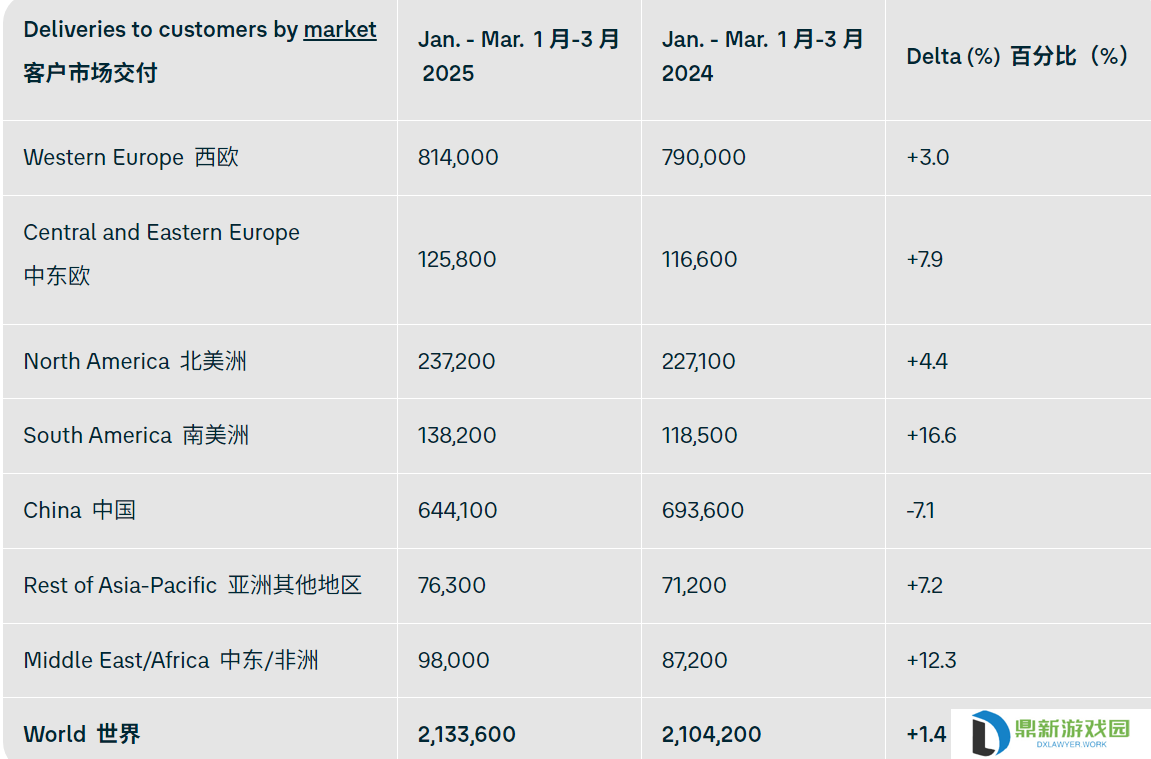Click the bold World row label
The image size is (1151, 759).
tap(81, 734)
